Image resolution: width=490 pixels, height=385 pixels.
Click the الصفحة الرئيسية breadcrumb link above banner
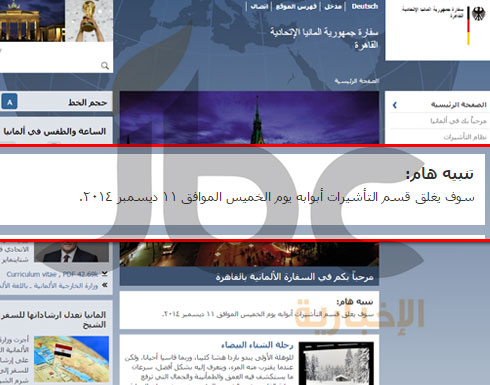[357, 81]
